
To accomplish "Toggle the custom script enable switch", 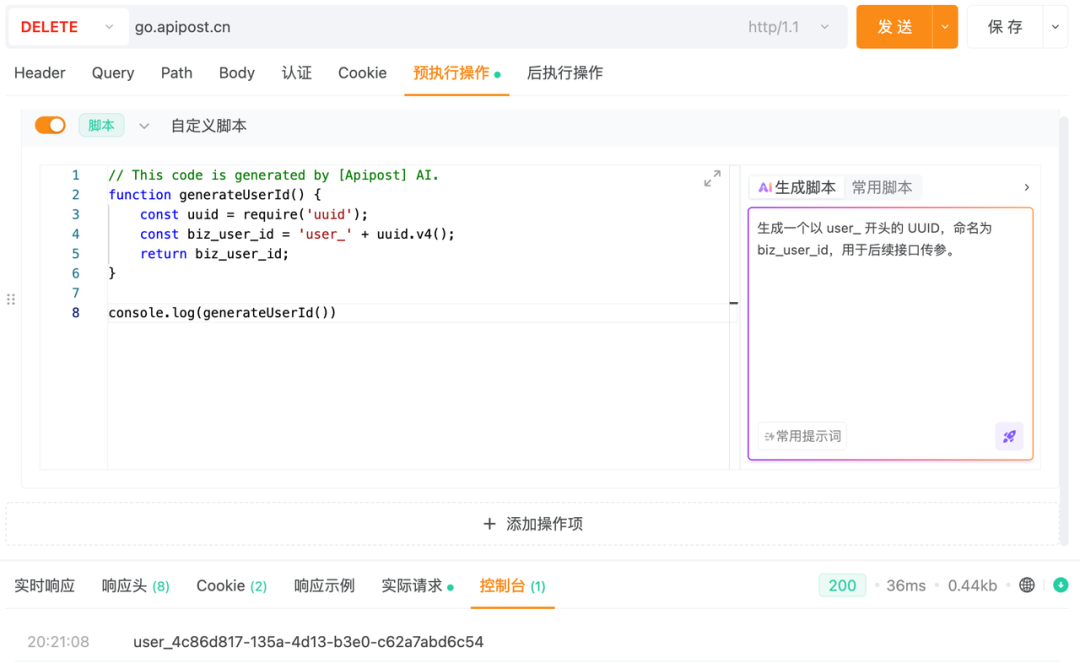I will click(x=50, y=125).
